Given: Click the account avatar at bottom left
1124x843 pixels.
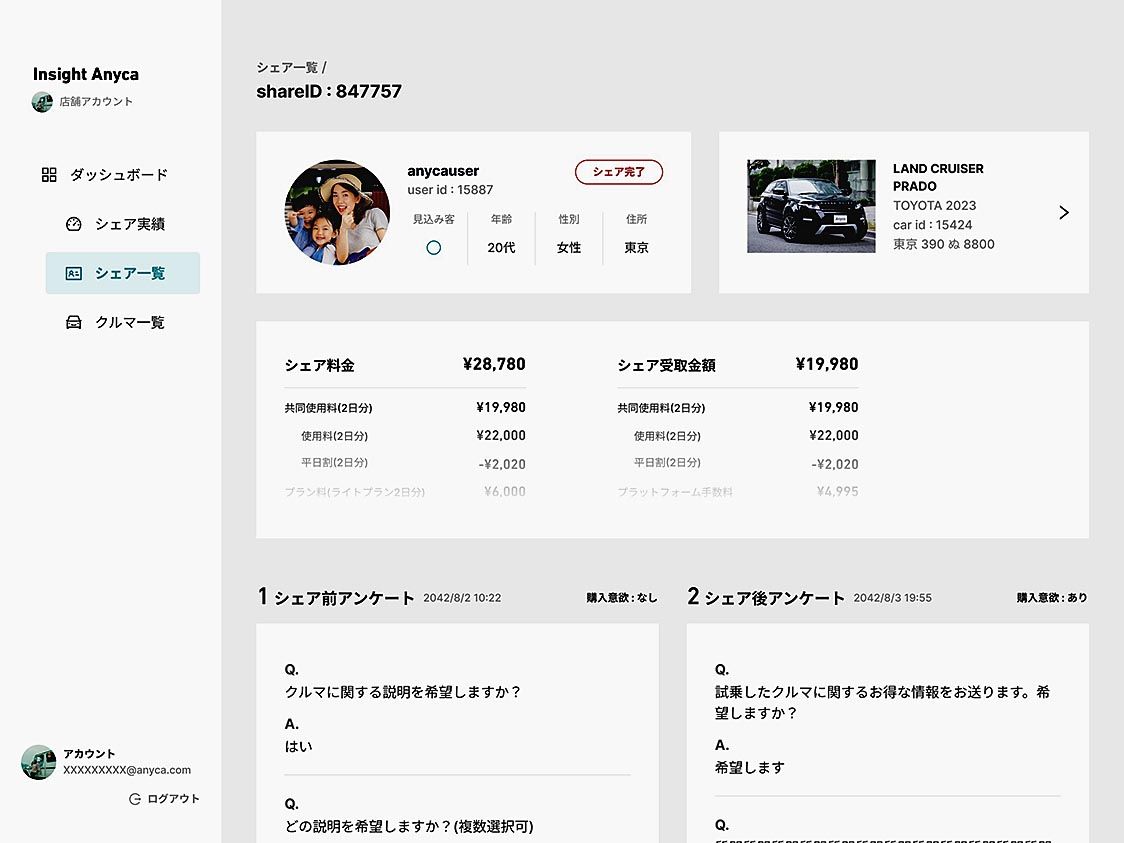Looking at the screenshot, I should (38, 762).
